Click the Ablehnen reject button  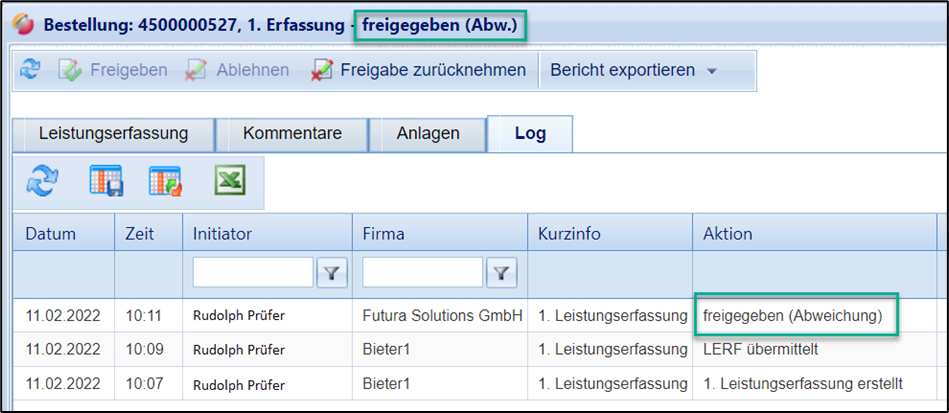point(238,70)
